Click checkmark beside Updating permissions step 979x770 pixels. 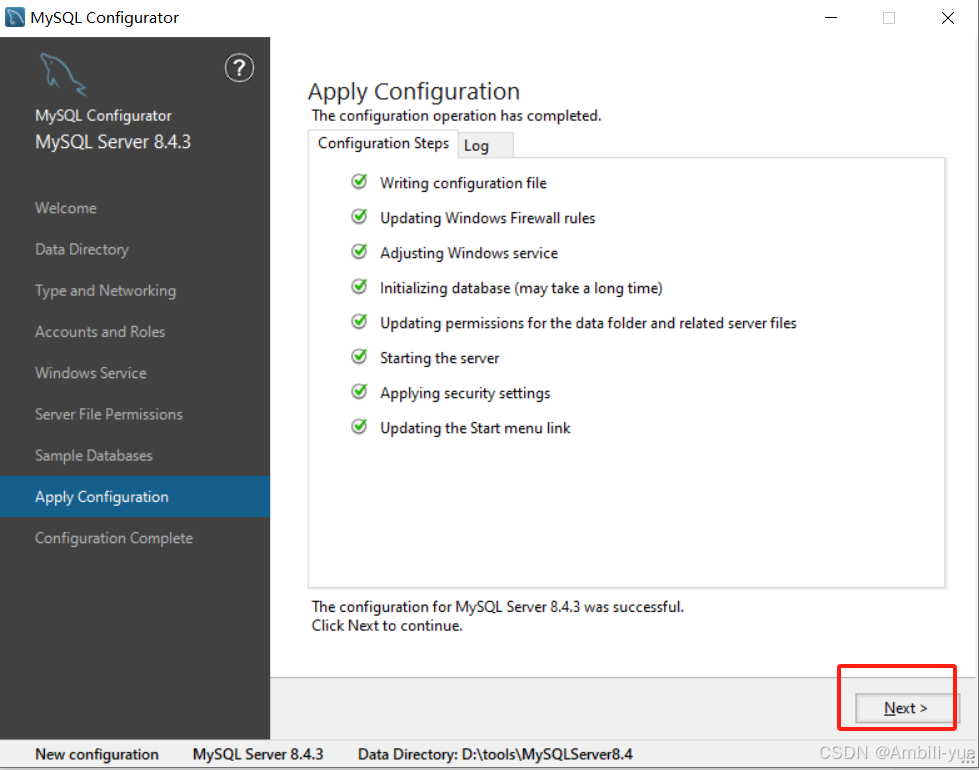[359, 322]
